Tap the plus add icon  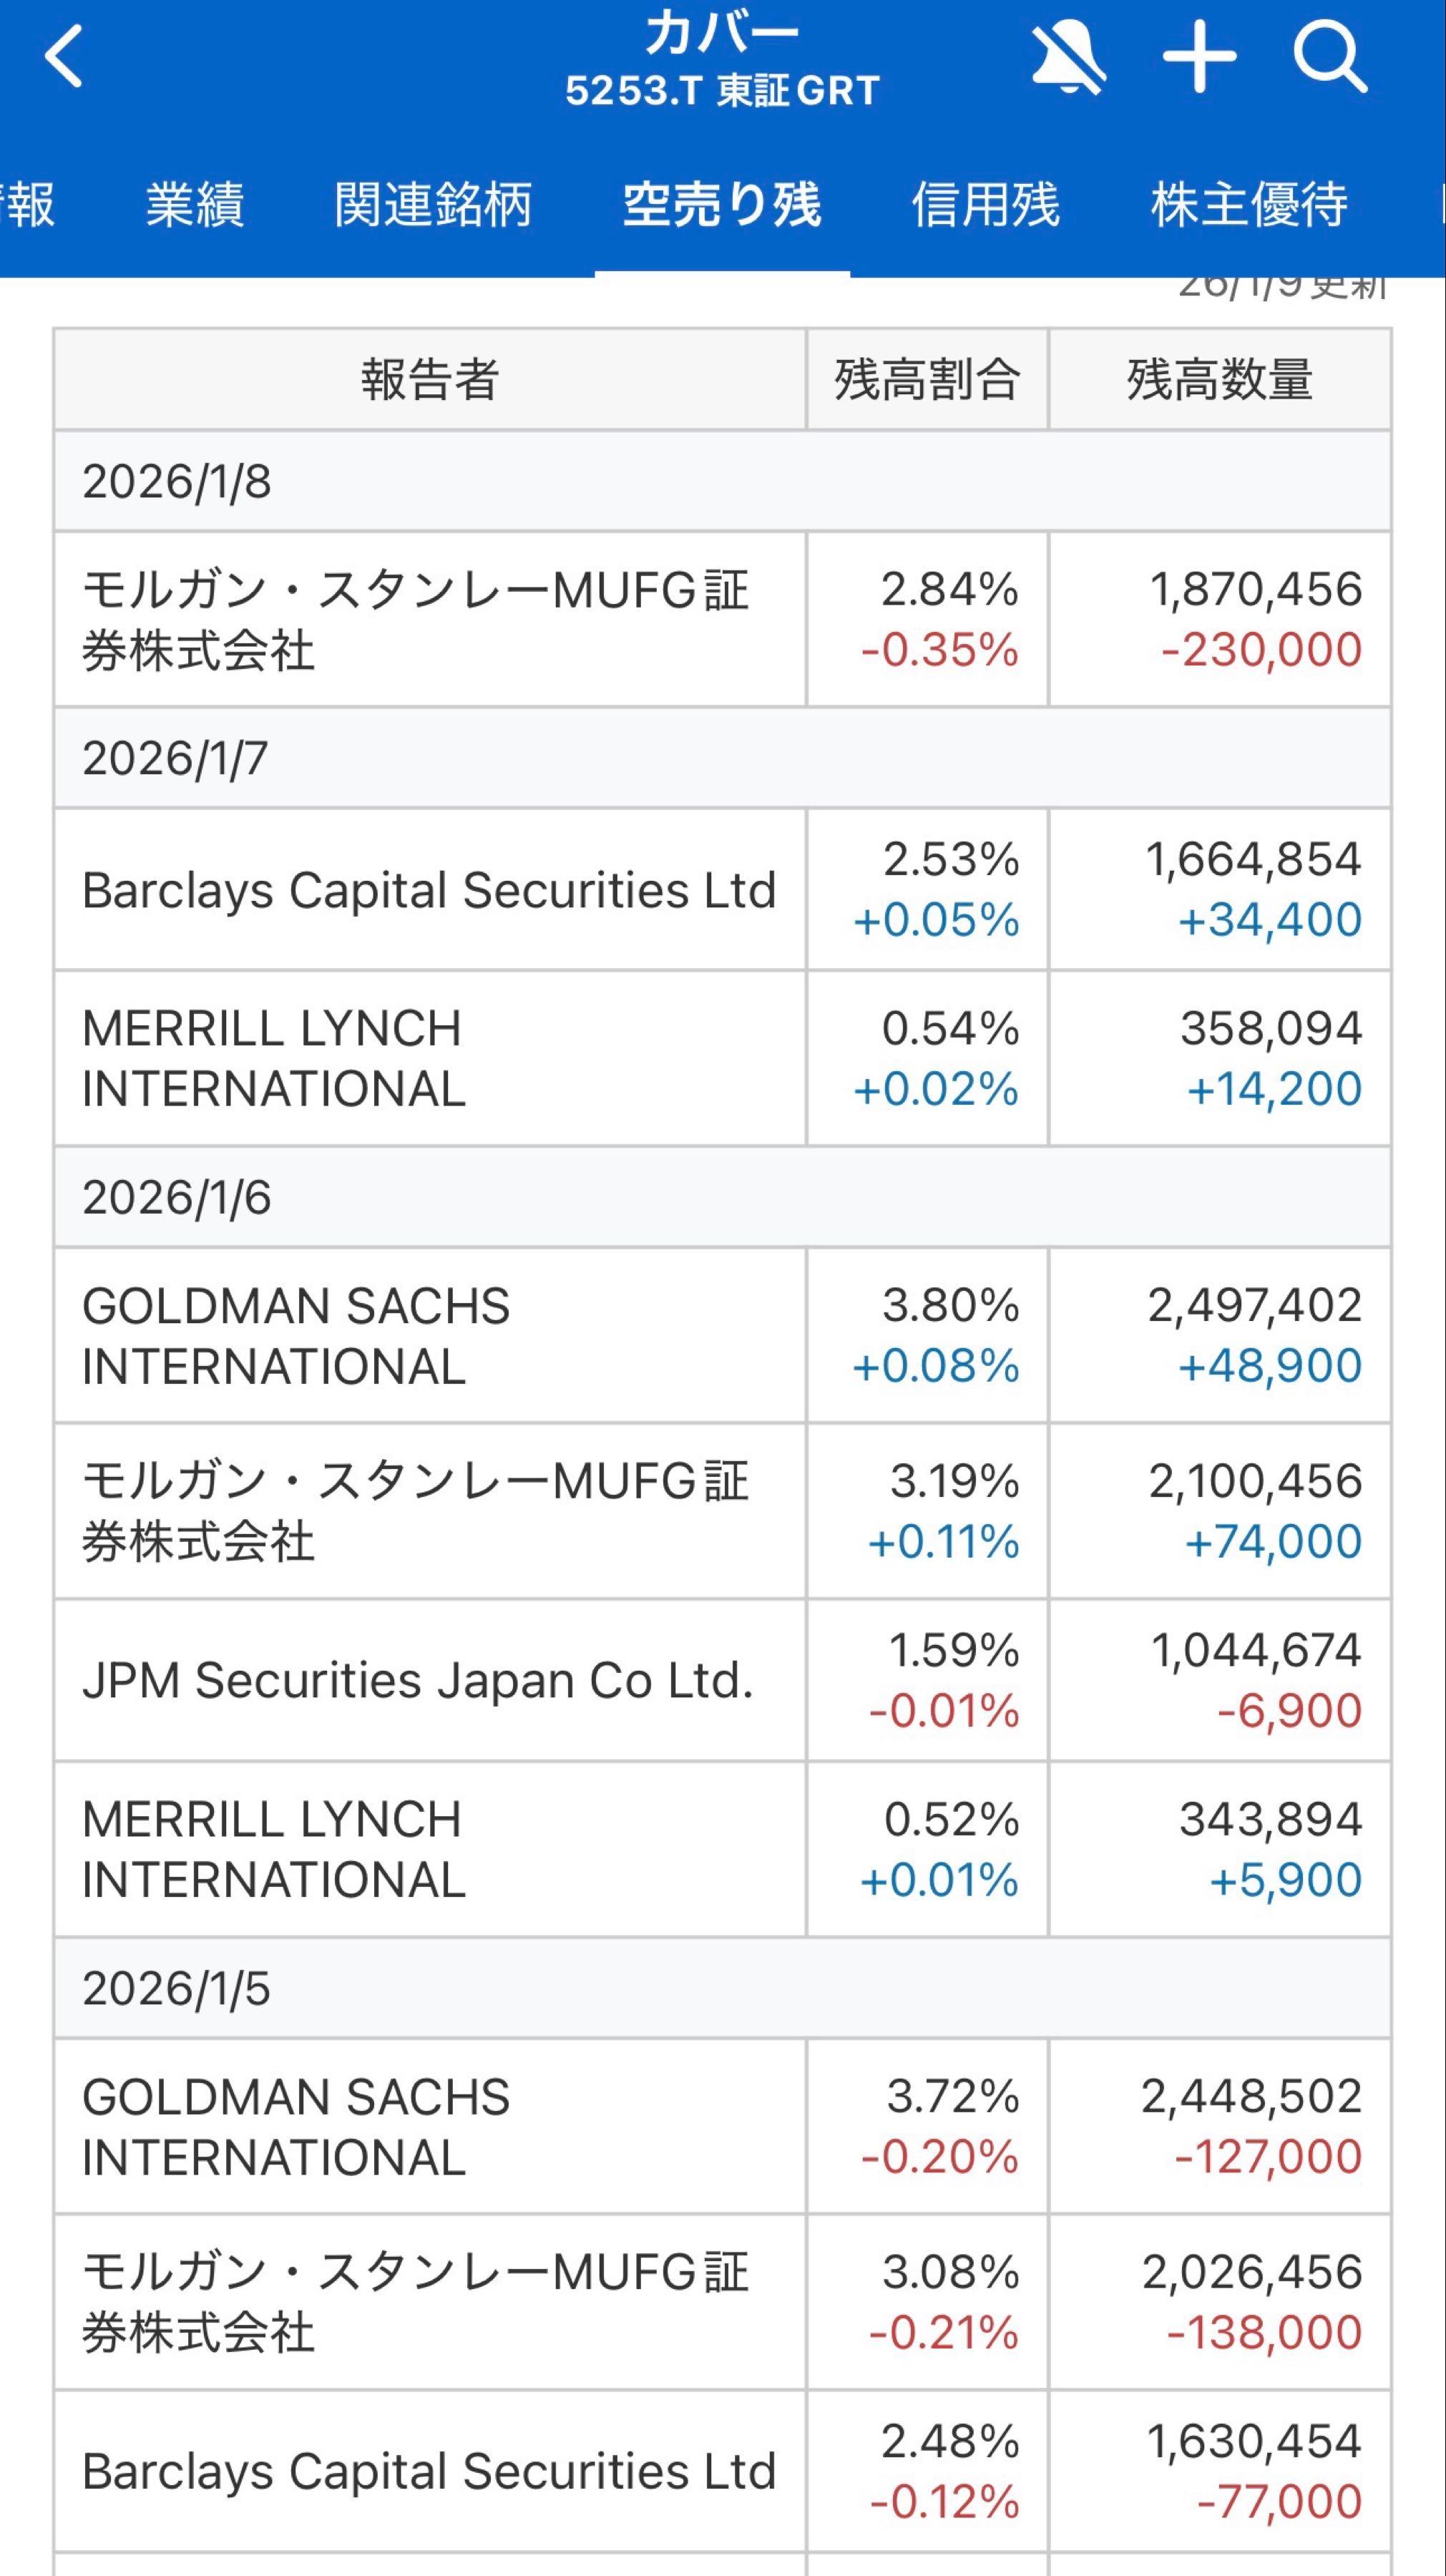coord(1199,58)
